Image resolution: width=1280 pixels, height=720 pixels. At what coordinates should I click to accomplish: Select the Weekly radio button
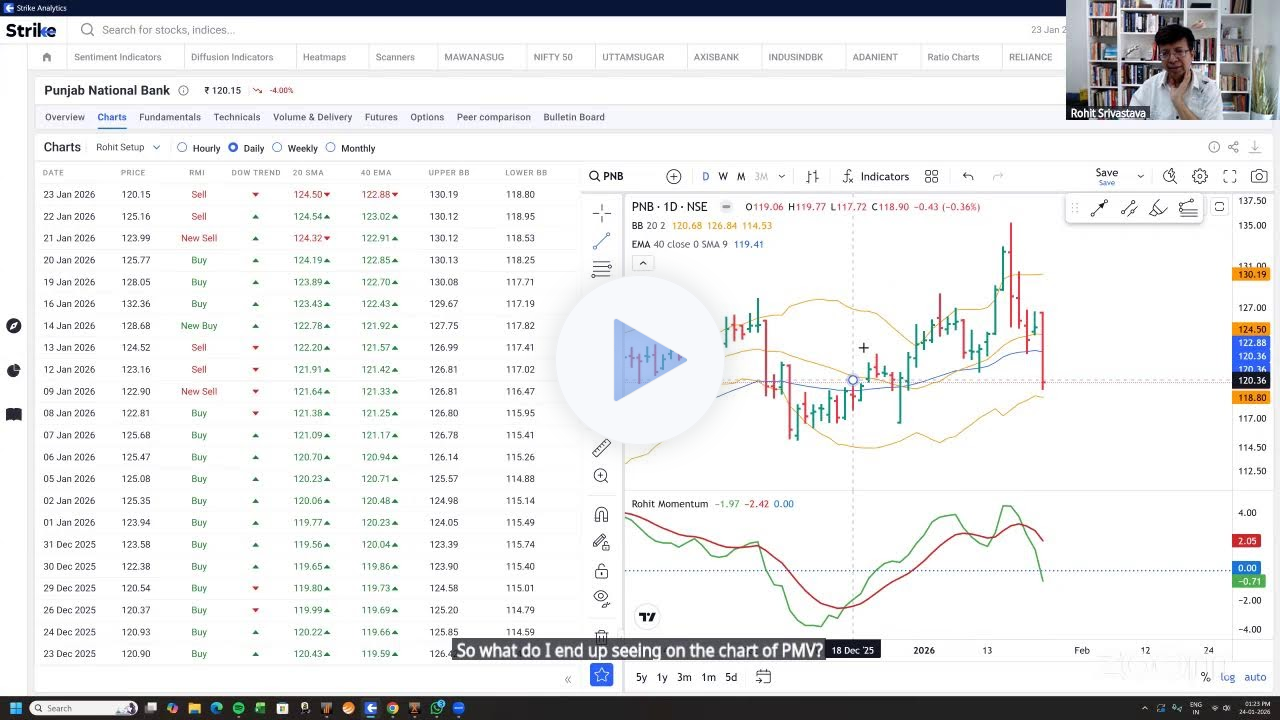[278, 147]
